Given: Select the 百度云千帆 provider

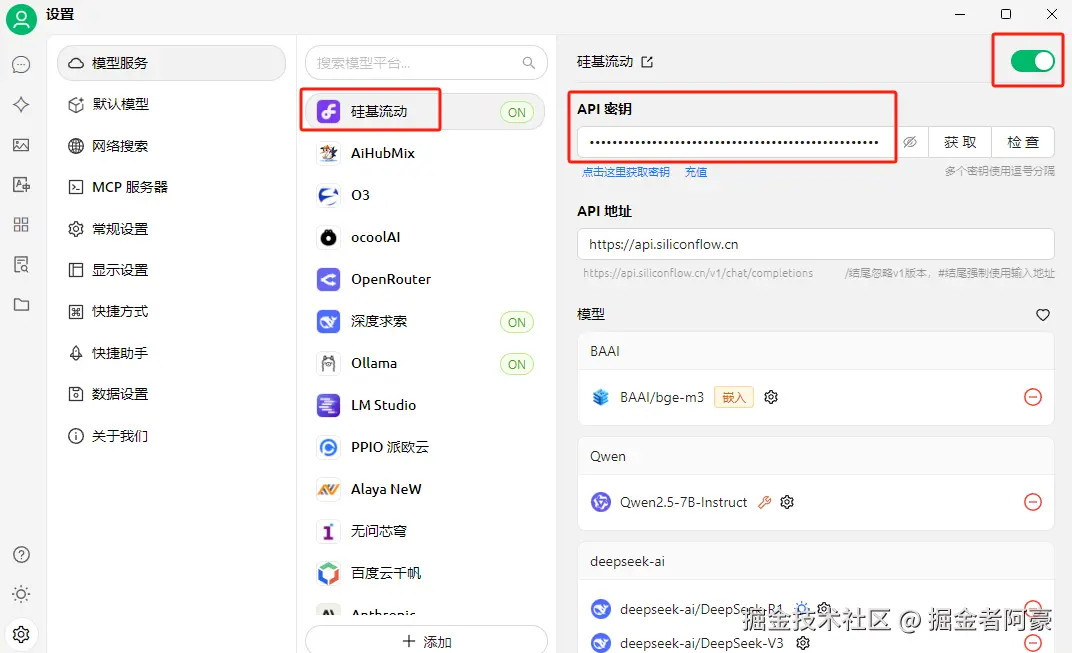Looking at the screenshot, I should 425,574.
